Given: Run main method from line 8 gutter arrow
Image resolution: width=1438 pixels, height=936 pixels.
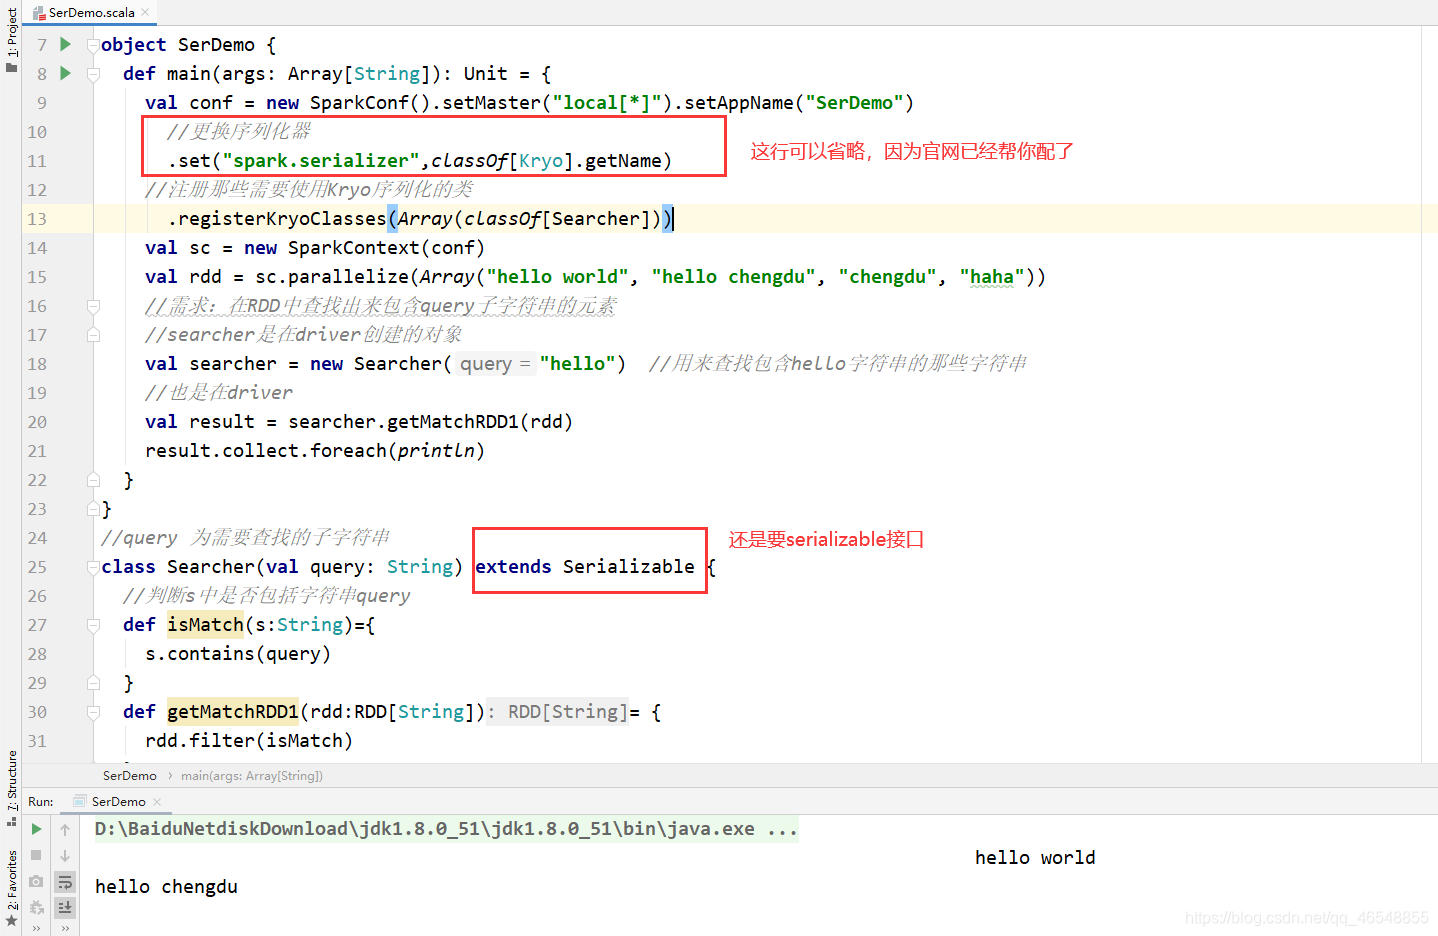Looking at the screenshot, I should 65,73.
